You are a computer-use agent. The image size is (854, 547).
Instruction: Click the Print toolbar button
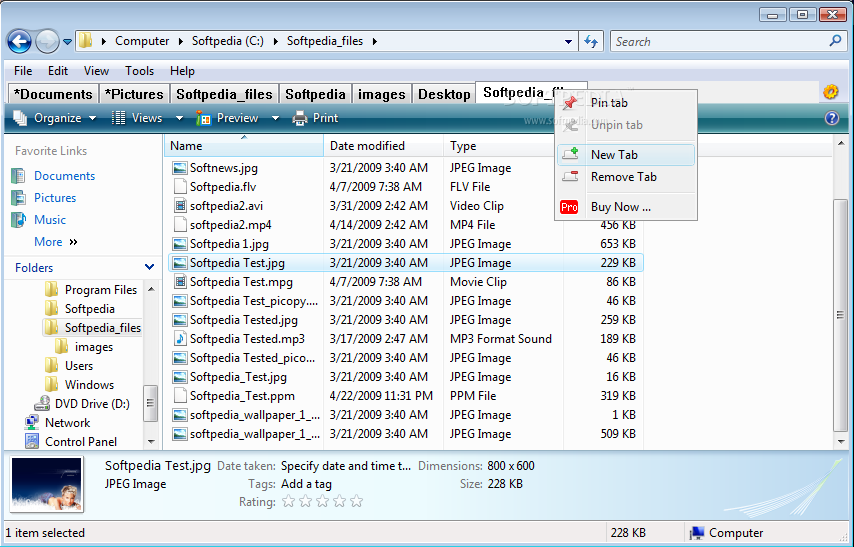(x=315, y=118)
